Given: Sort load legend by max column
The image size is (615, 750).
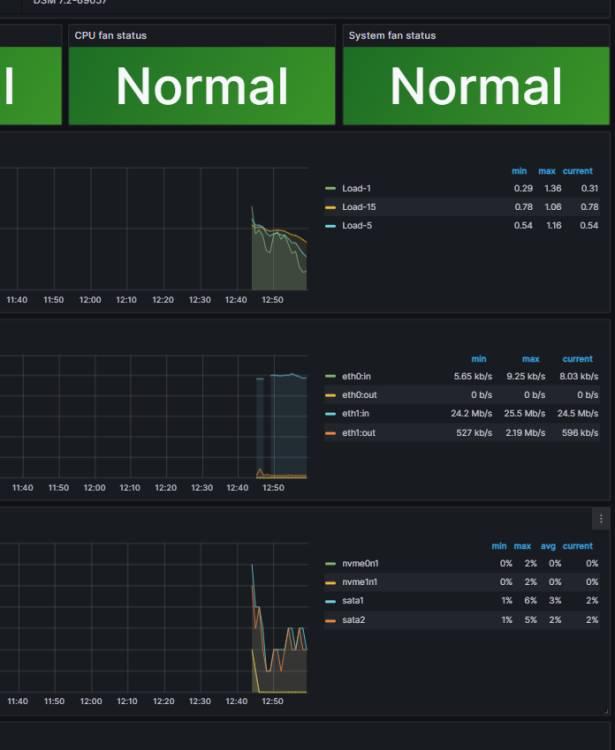Looking at the screenshot, I should point(547,171).
